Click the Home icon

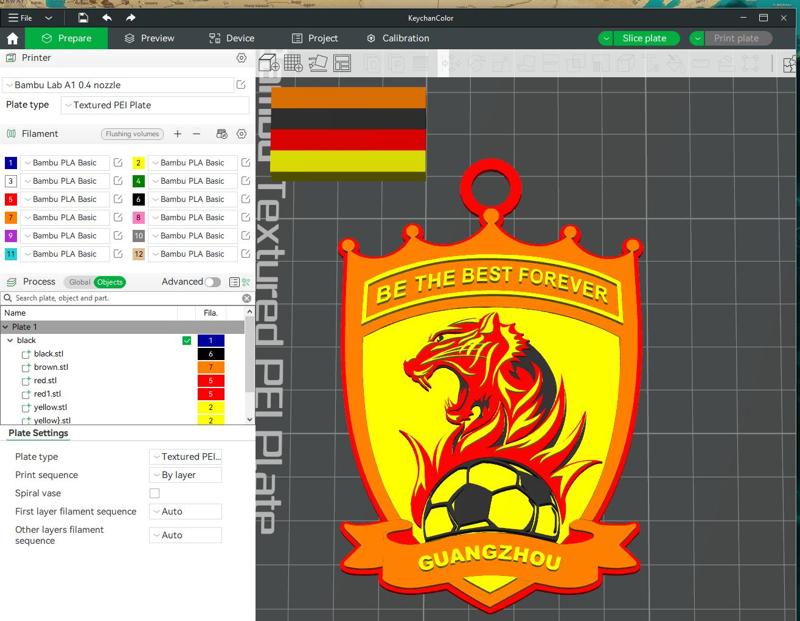click(x=12, y=38)
